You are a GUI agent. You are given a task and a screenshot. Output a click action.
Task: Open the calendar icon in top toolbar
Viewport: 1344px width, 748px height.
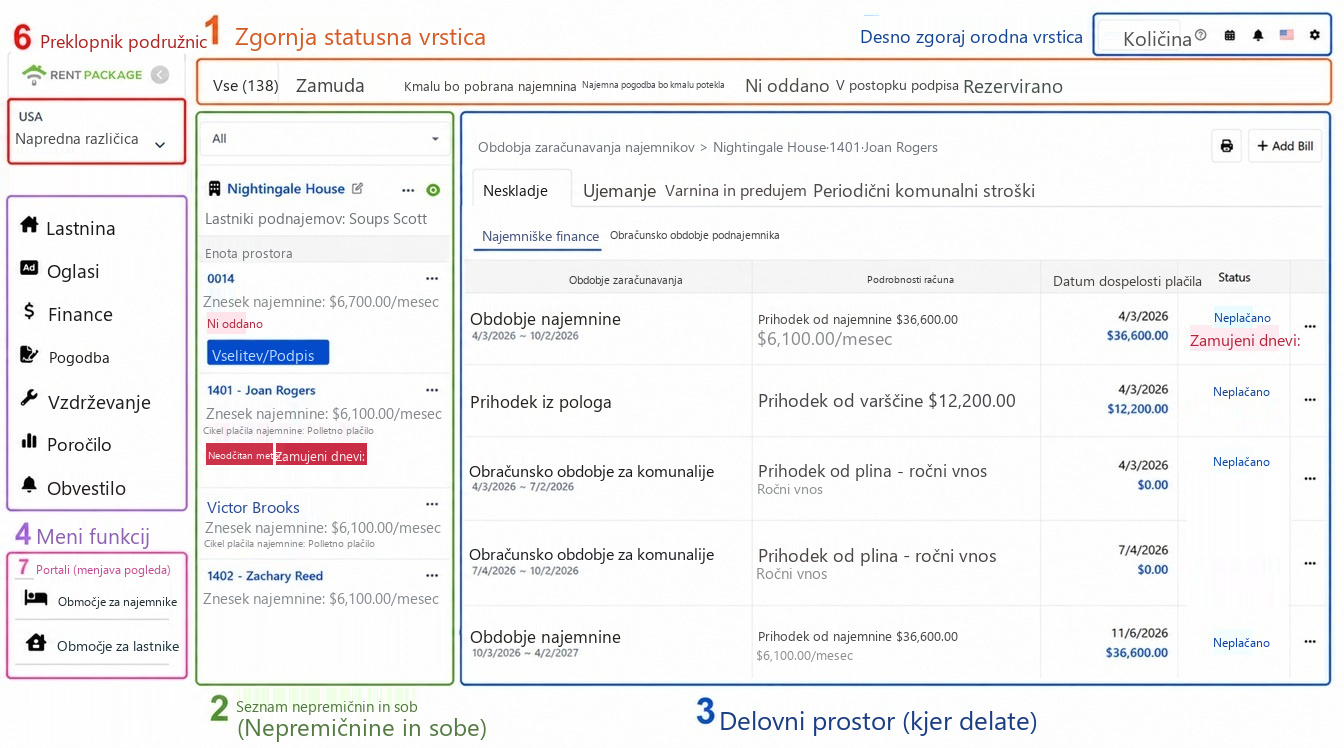point(1230,35)
